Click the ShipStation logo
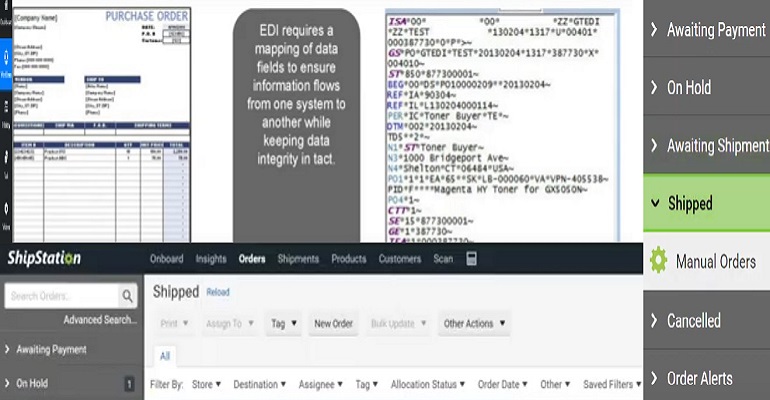 point(44,258)
